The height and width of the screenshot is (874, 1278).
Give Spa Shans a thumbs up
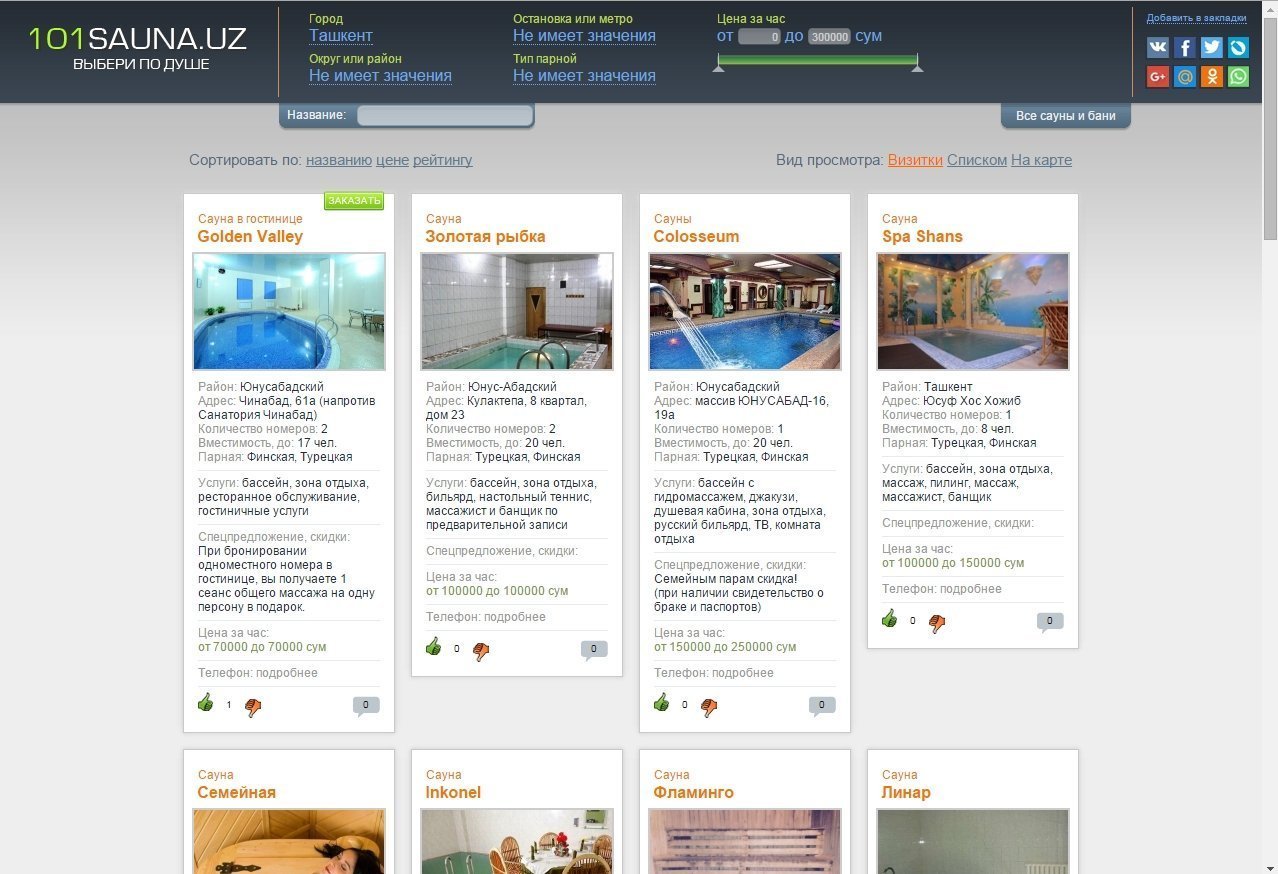[x=890, y=618]
